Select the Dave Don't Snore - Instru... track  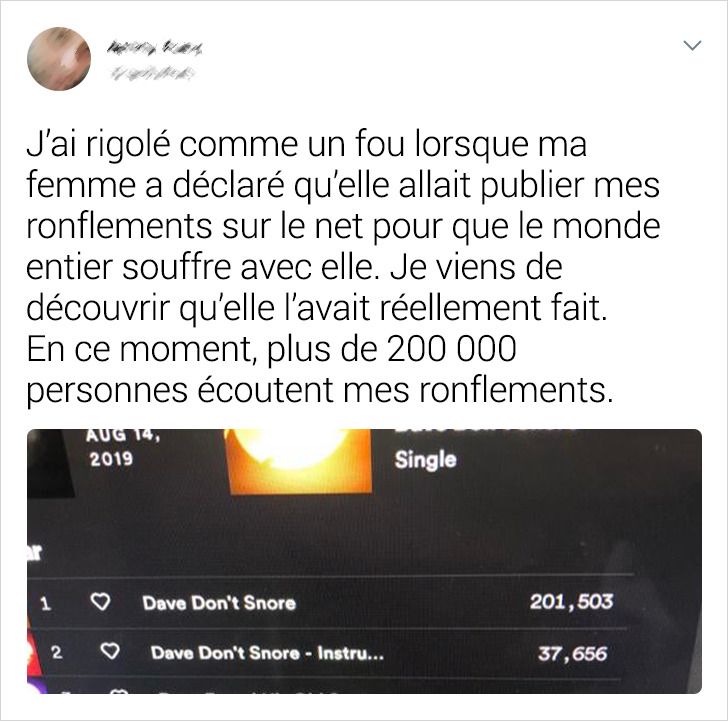pos(267,653)
